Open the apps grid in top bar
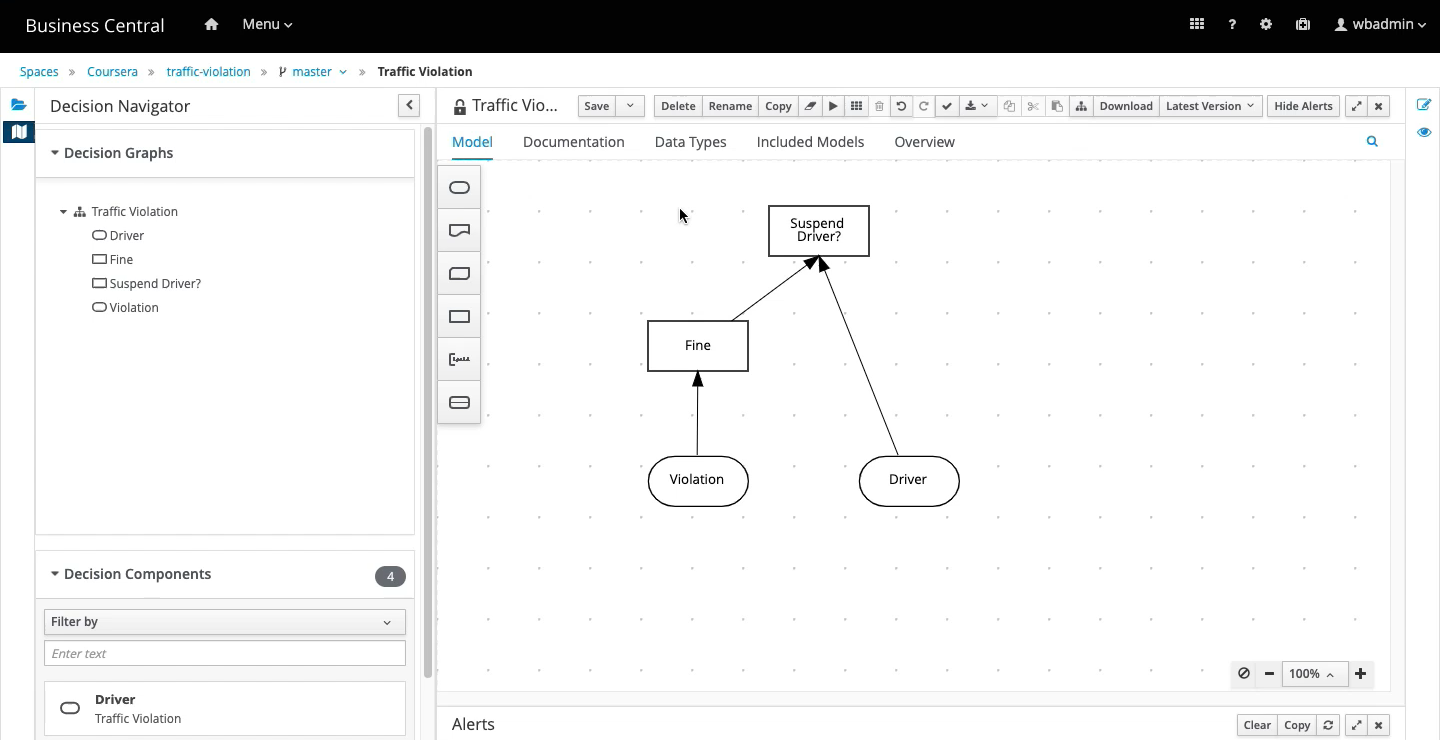The height and width of the screenshot is (740, 1440). pyautogui.click(x=1196, y=25)
